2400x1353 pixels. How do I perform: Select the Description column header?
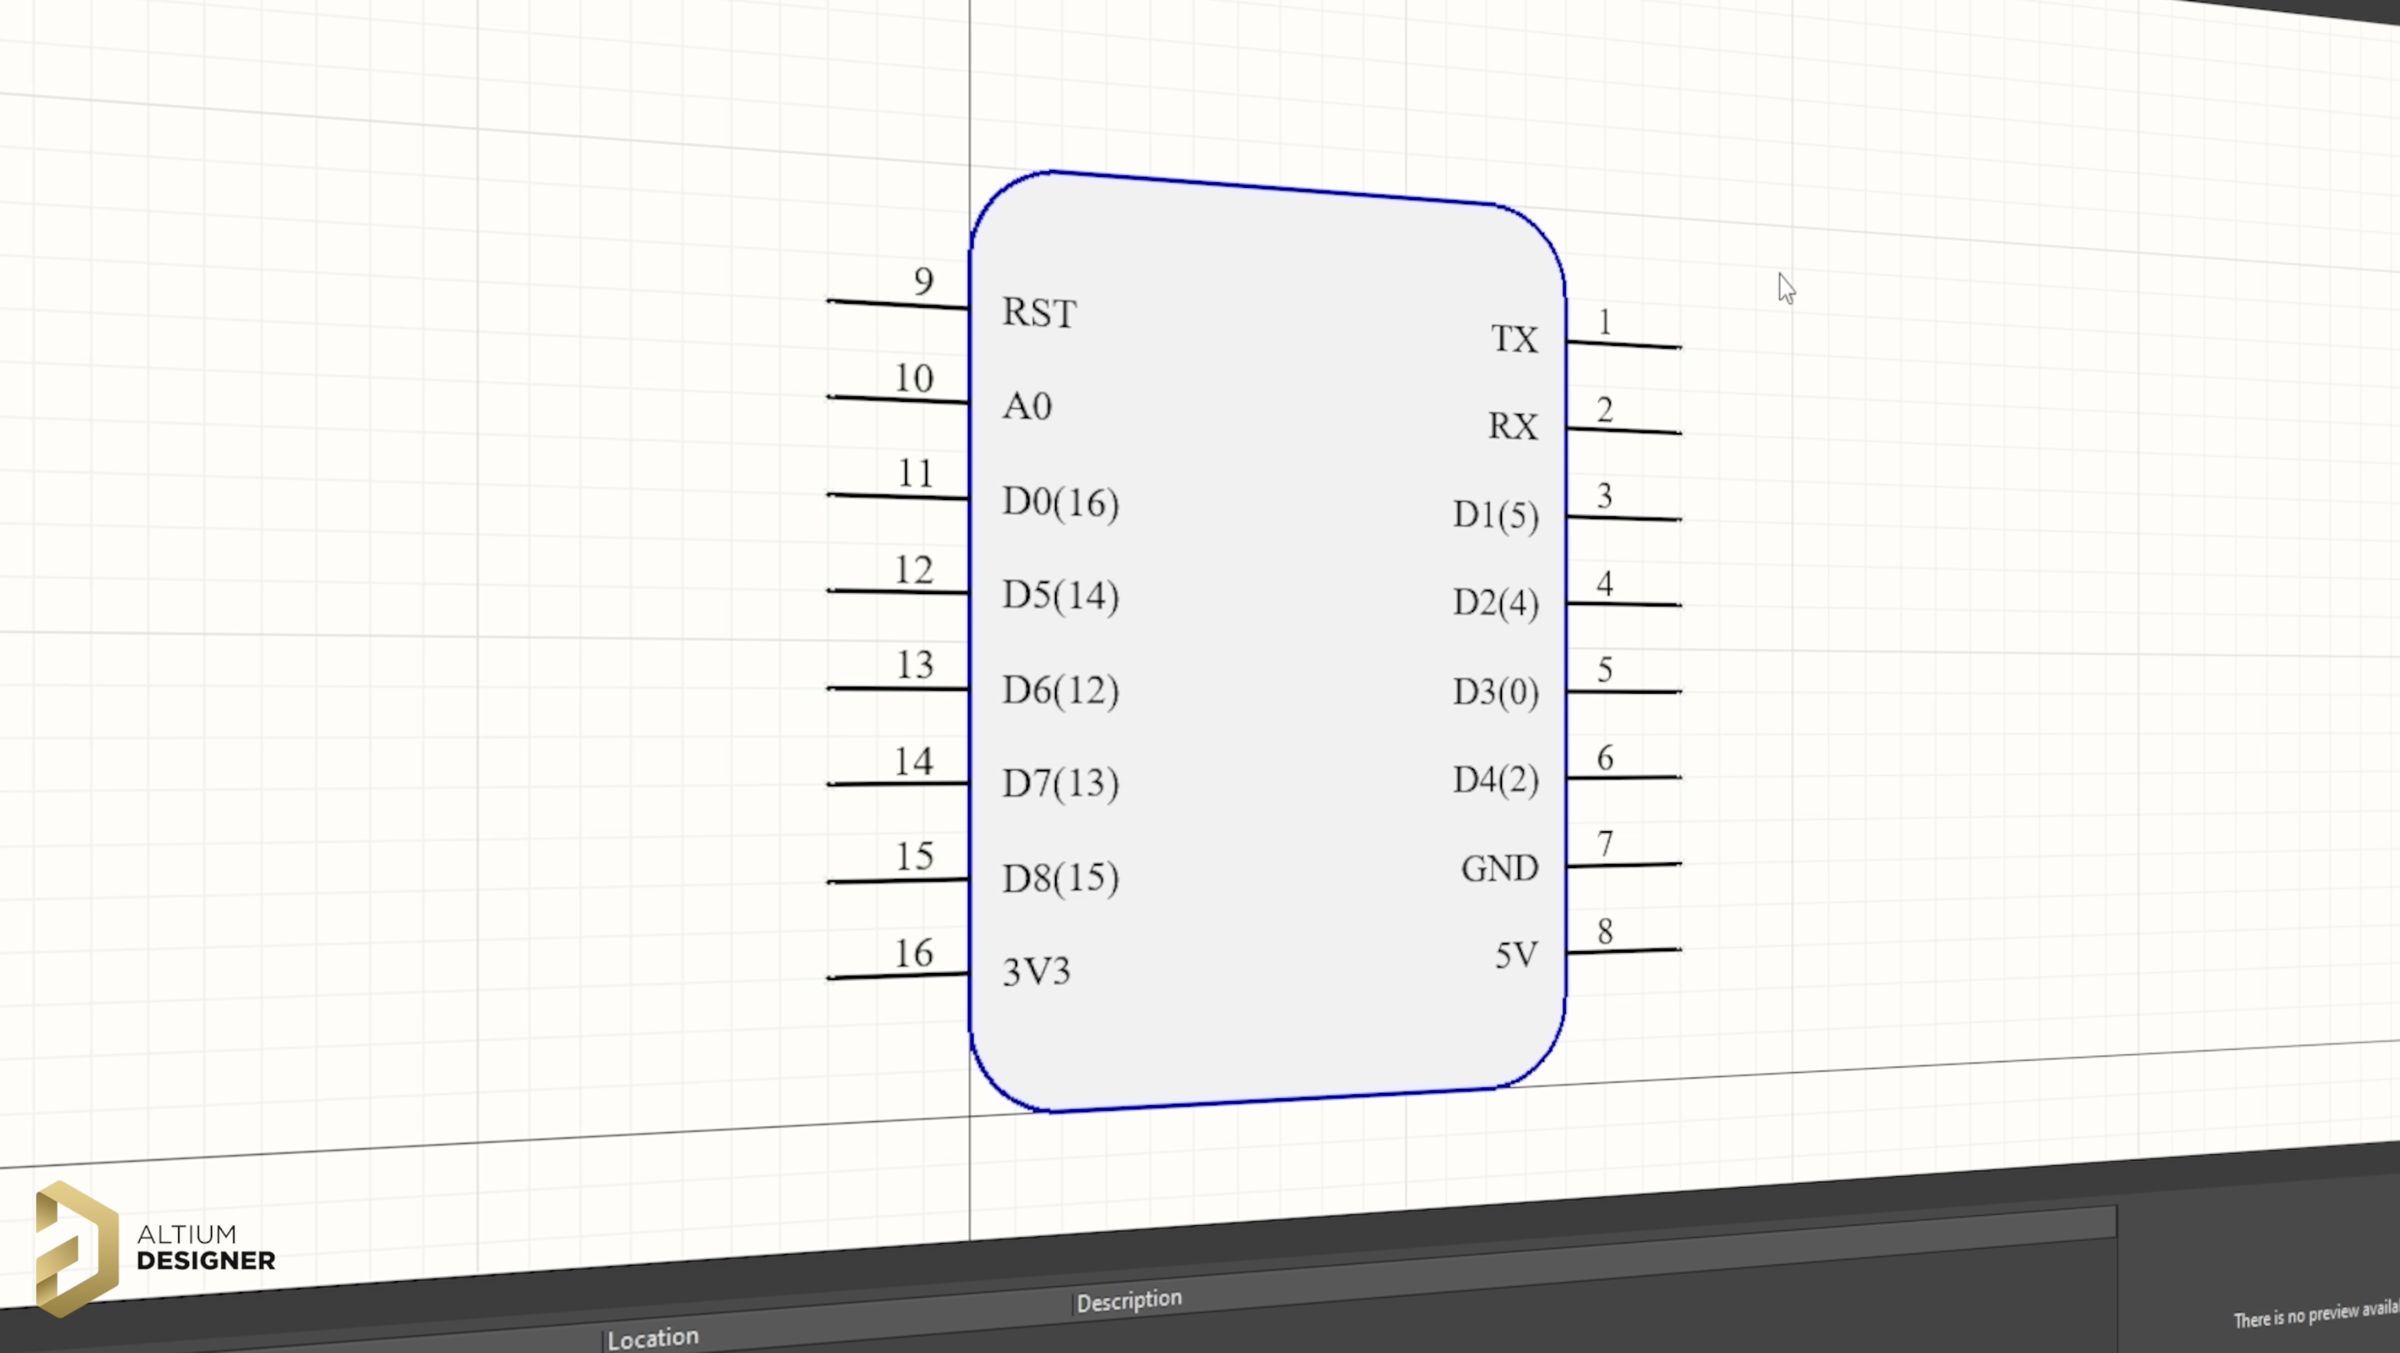click(1129, 1300)
